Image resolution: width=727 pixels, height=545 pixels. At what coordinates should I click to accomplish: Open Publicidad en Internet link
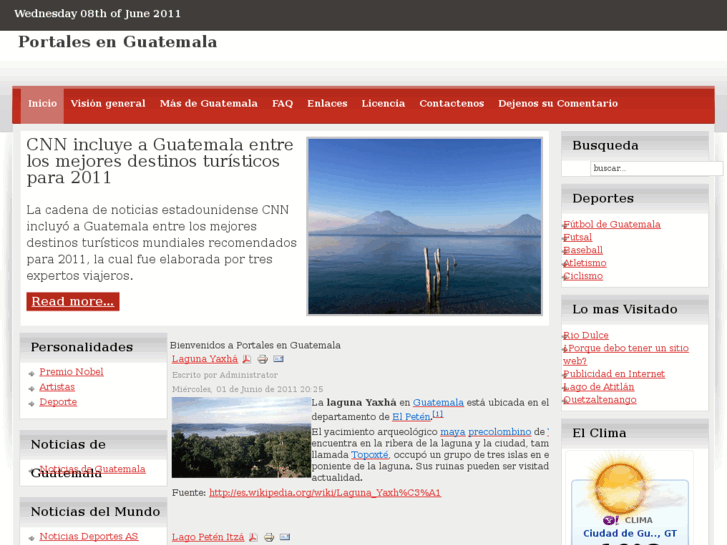pos(614,374)
